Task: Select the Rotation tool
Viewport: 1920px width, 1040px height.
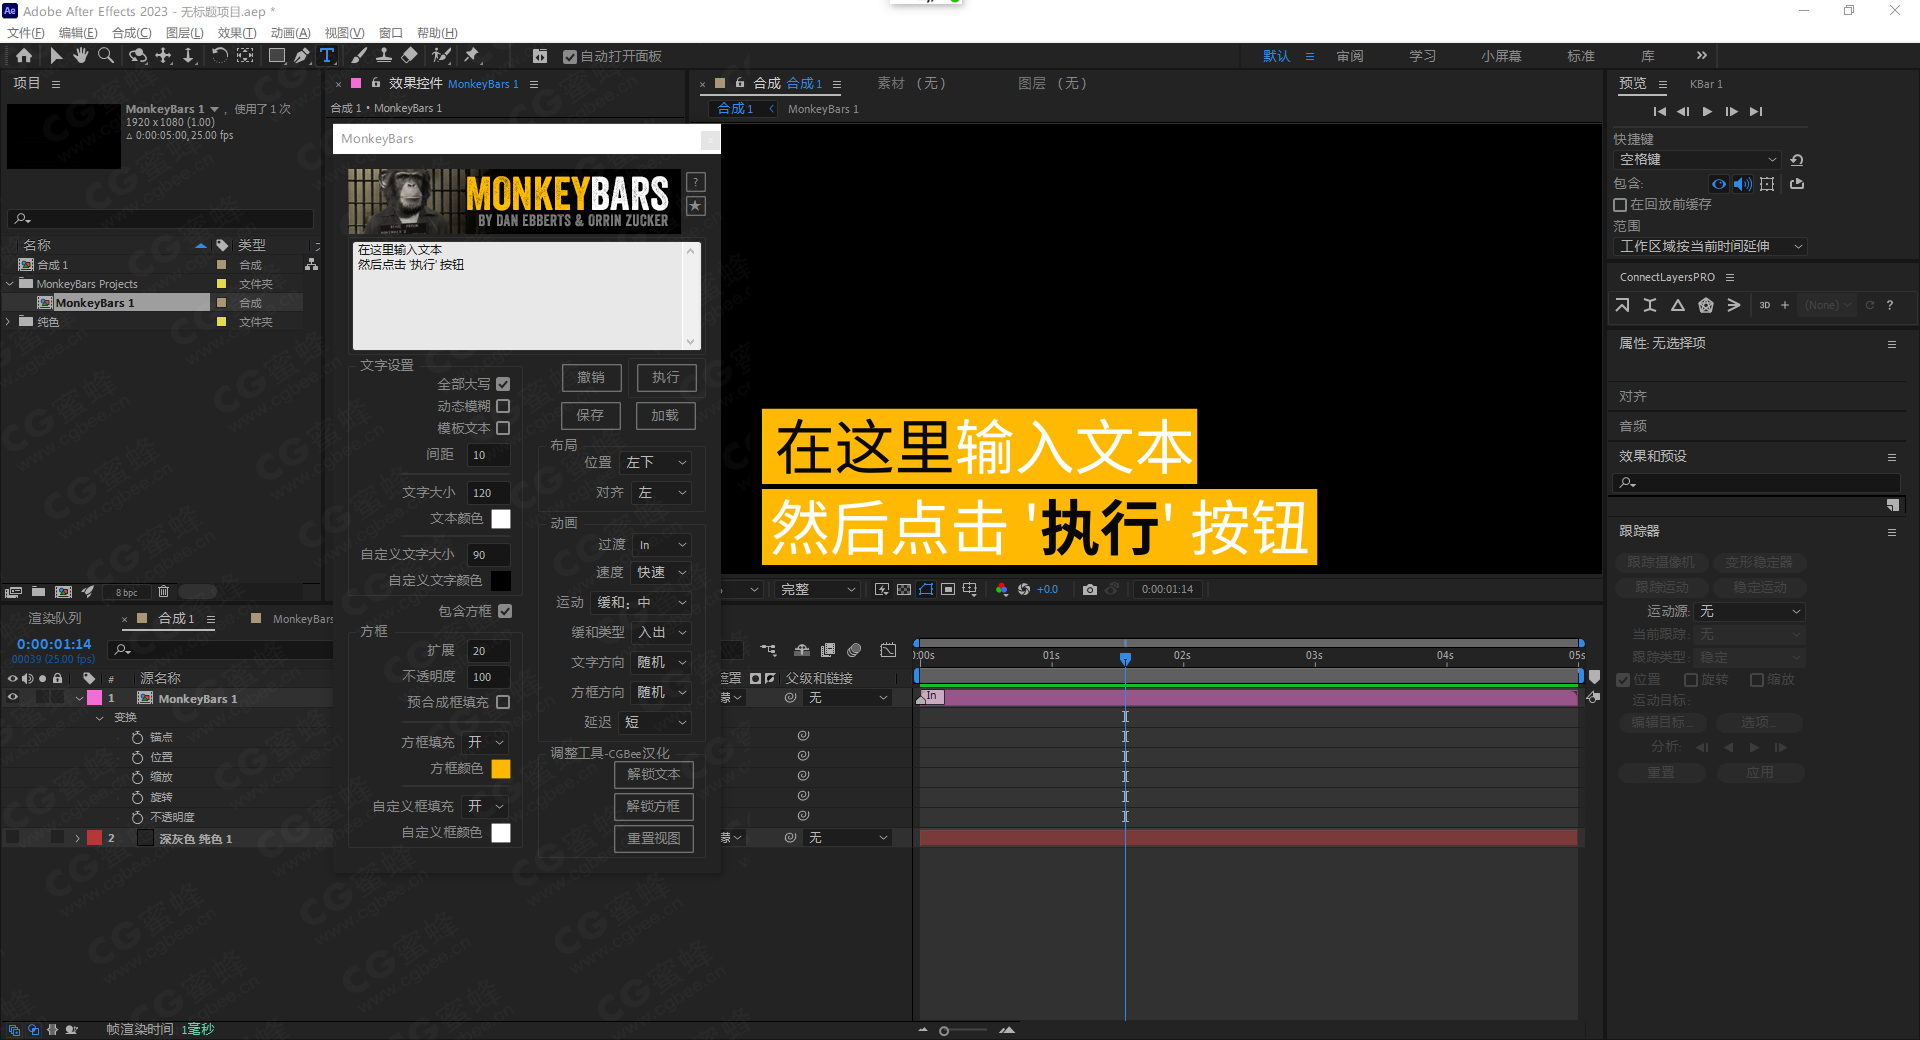Action: 219,56
